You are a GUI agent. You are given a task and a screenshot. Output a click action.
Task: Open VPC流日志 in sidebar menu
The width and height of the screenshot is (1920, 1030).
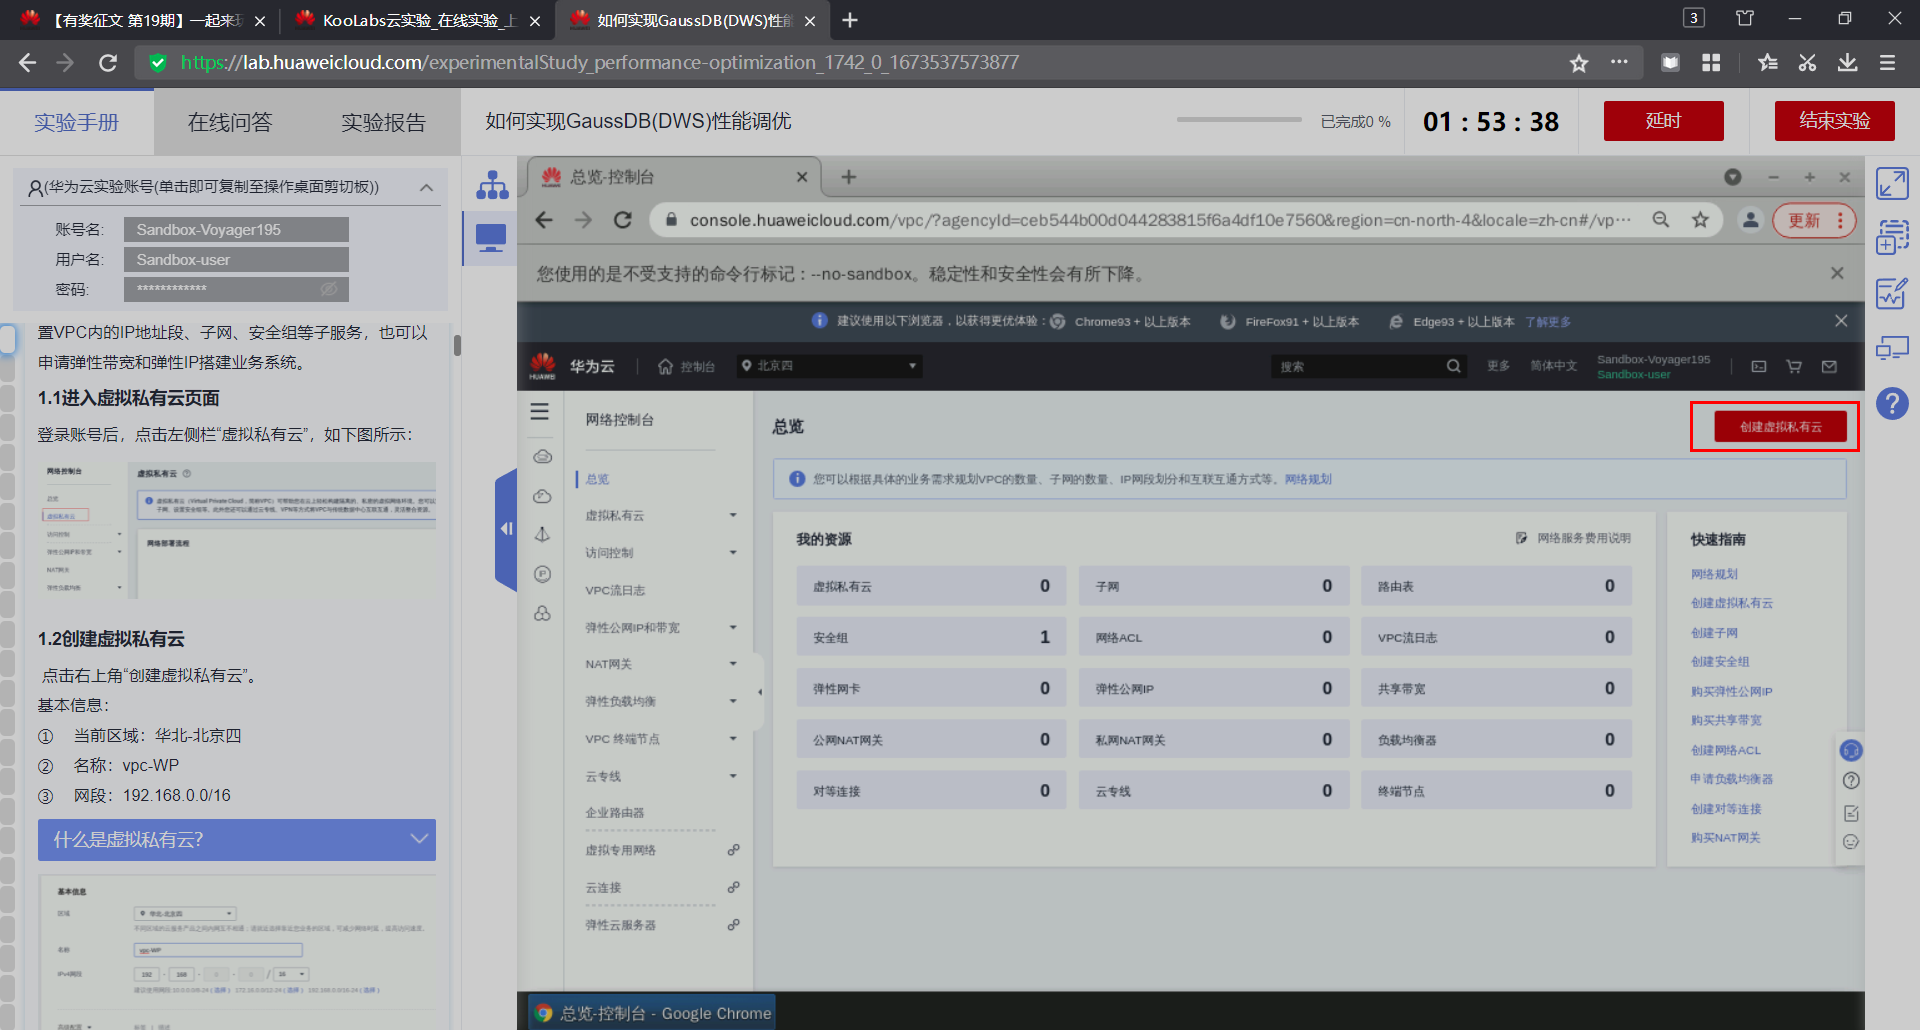[x=615, y=590]
